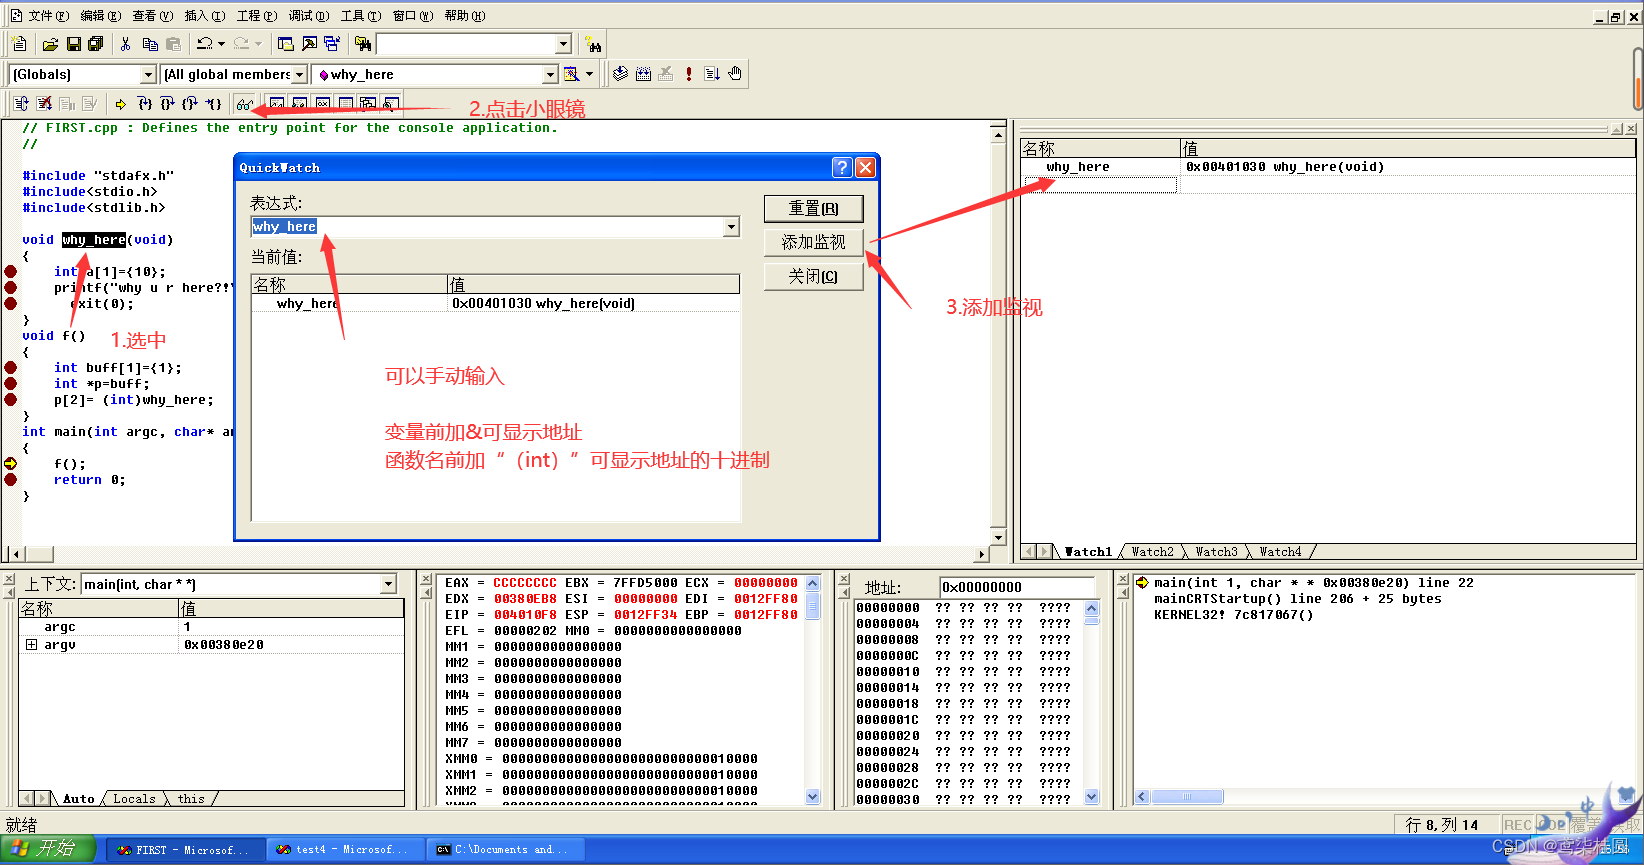Open the 工具 (Tools) menu
This screenshot has width=1644, height=865.
360,16
